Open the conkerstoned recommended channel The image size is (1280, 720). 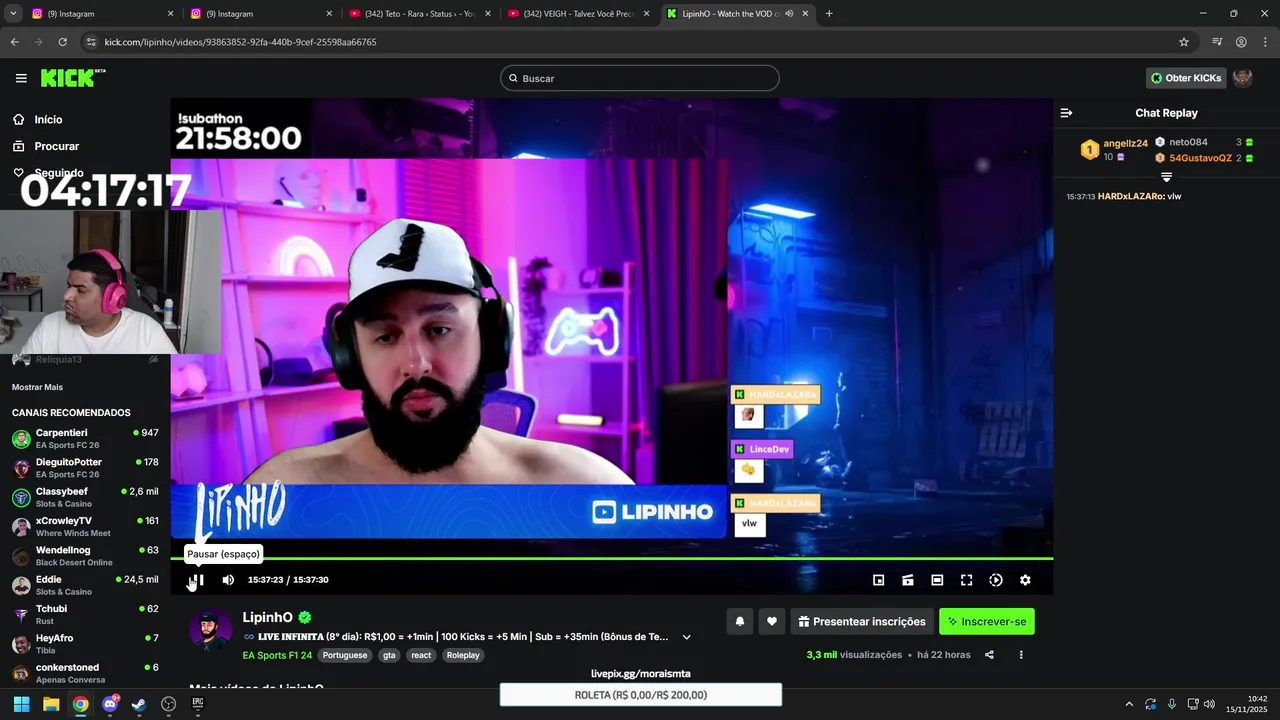point(85,673)
